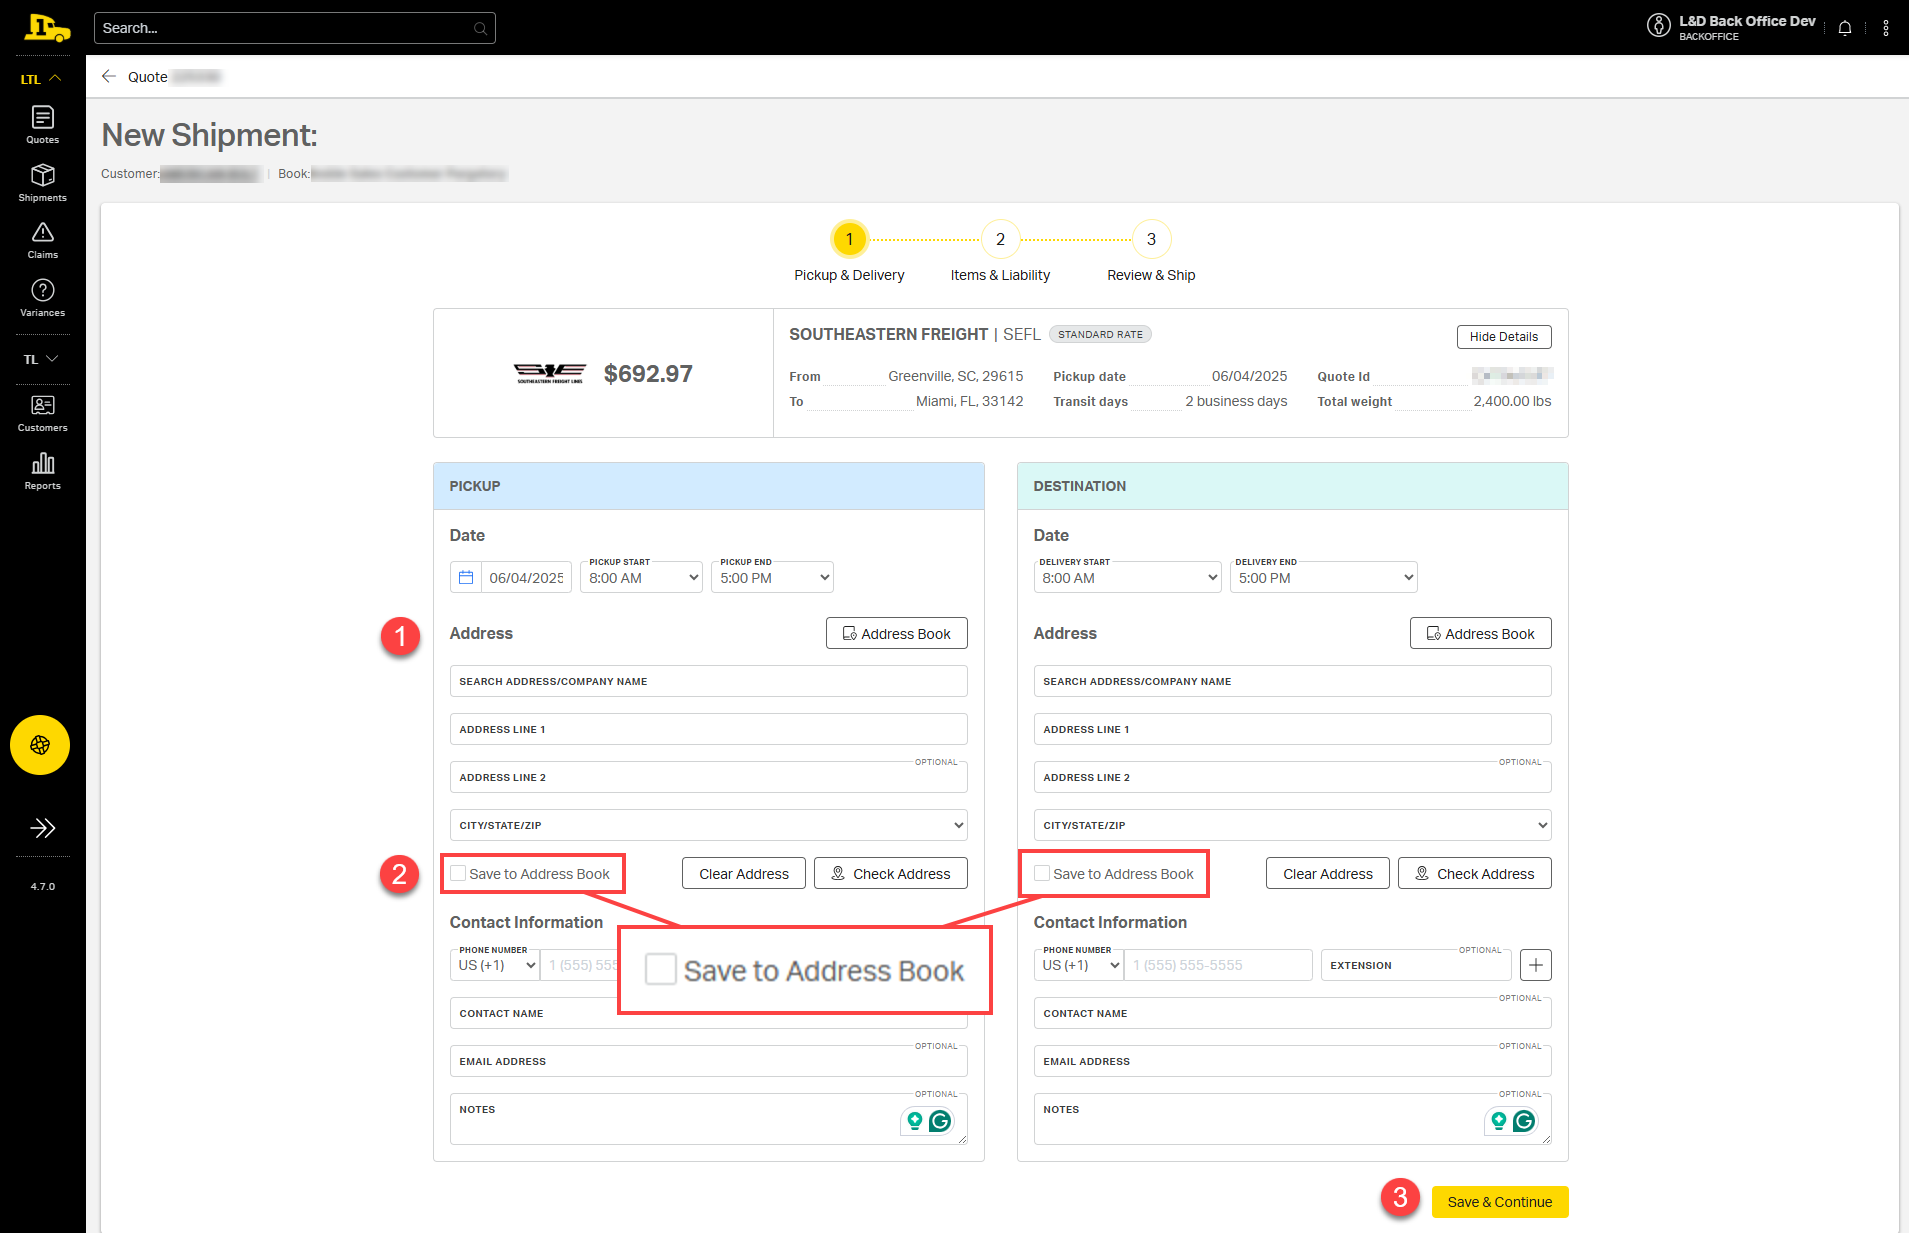Click the notifications bell icon
Screen dimensions: 1909x1233
click(1844, 28)
